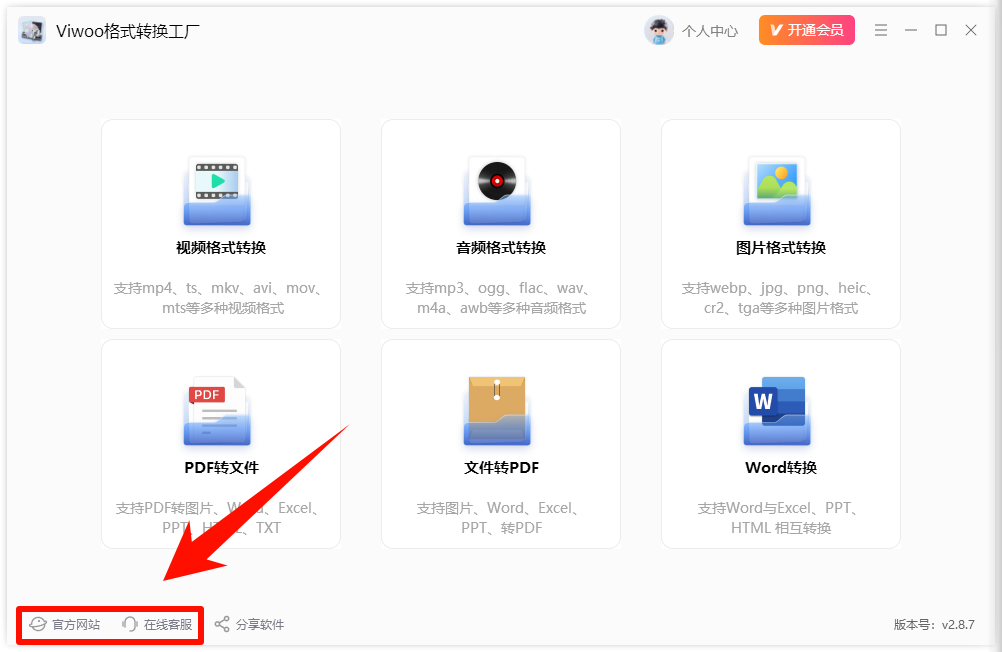This screenshot has width=1002, height=652.
Task: Click the headset icon beside 在线客服
Action: pyautogui.click(x=129, y=624)
